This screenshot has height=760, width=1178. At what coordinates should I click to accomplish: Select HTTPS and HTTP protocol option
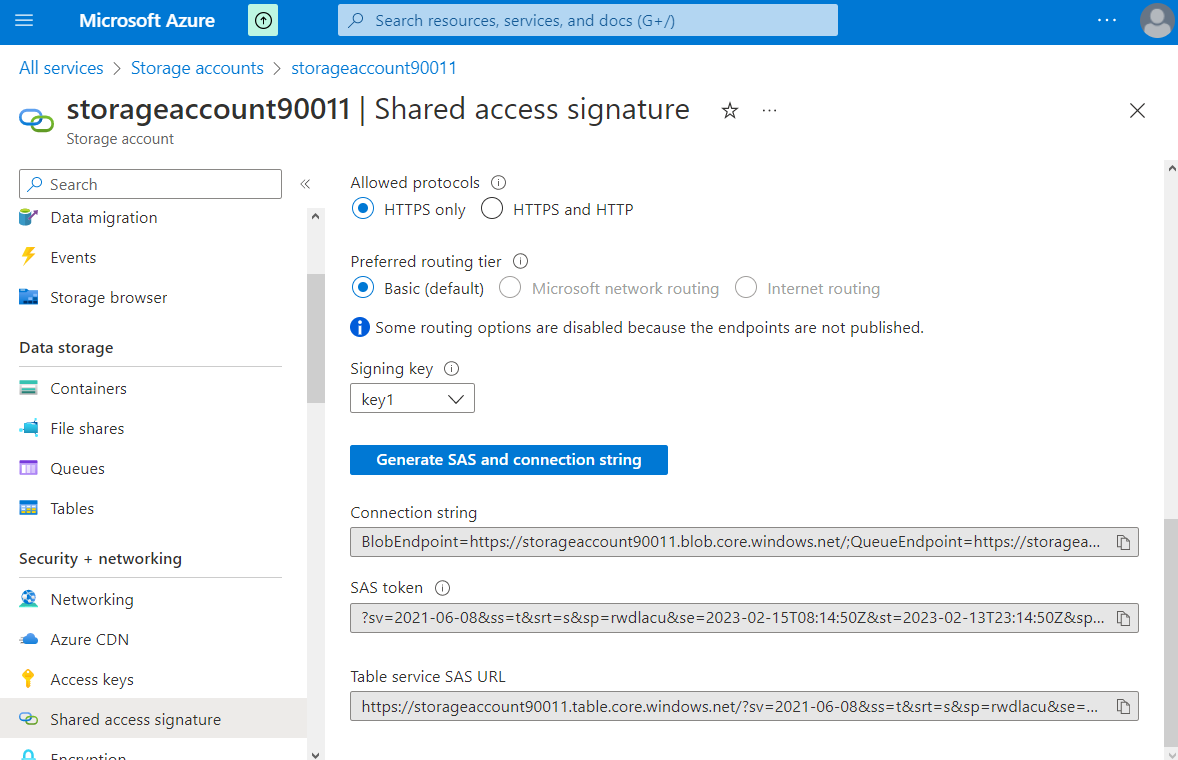[492, 209]
